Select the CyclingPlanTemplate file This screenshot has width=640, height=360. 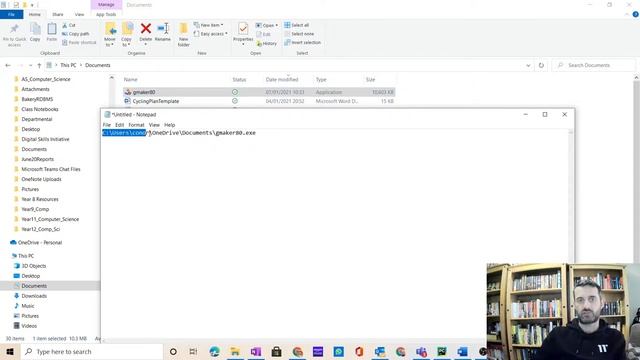tap(156, 101)
